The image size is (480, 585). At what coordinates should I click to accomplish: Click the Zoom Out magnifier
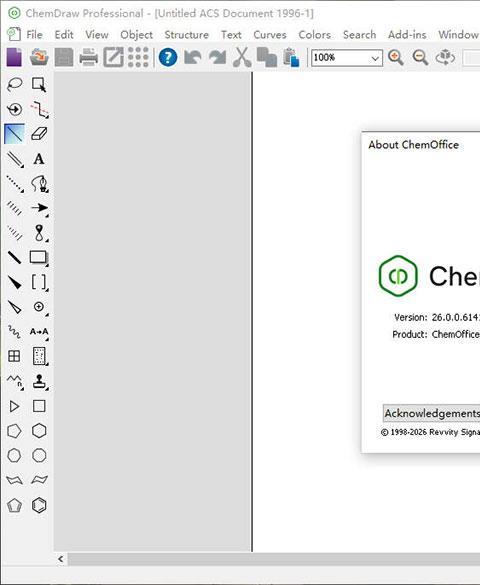(x=420, y=58)
